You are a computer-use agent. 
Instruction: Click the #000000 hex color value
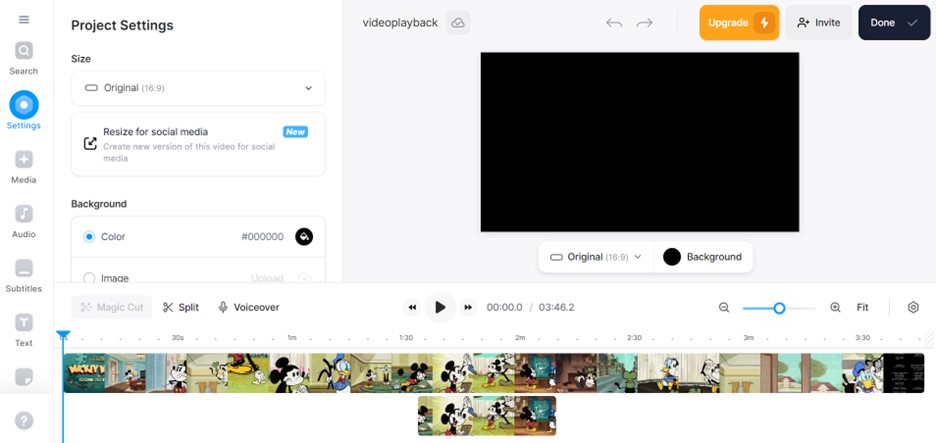(262, 236)
